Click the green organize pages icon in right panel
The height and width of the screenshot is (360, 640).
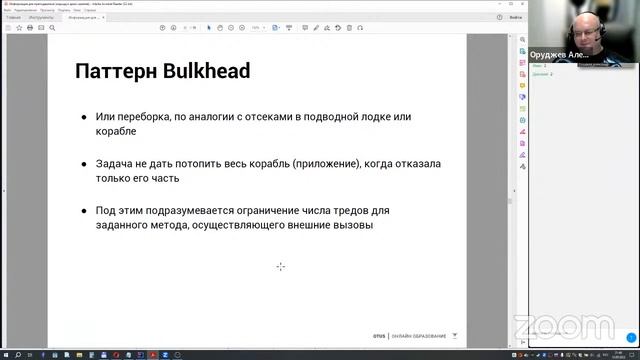click(522, 109)
